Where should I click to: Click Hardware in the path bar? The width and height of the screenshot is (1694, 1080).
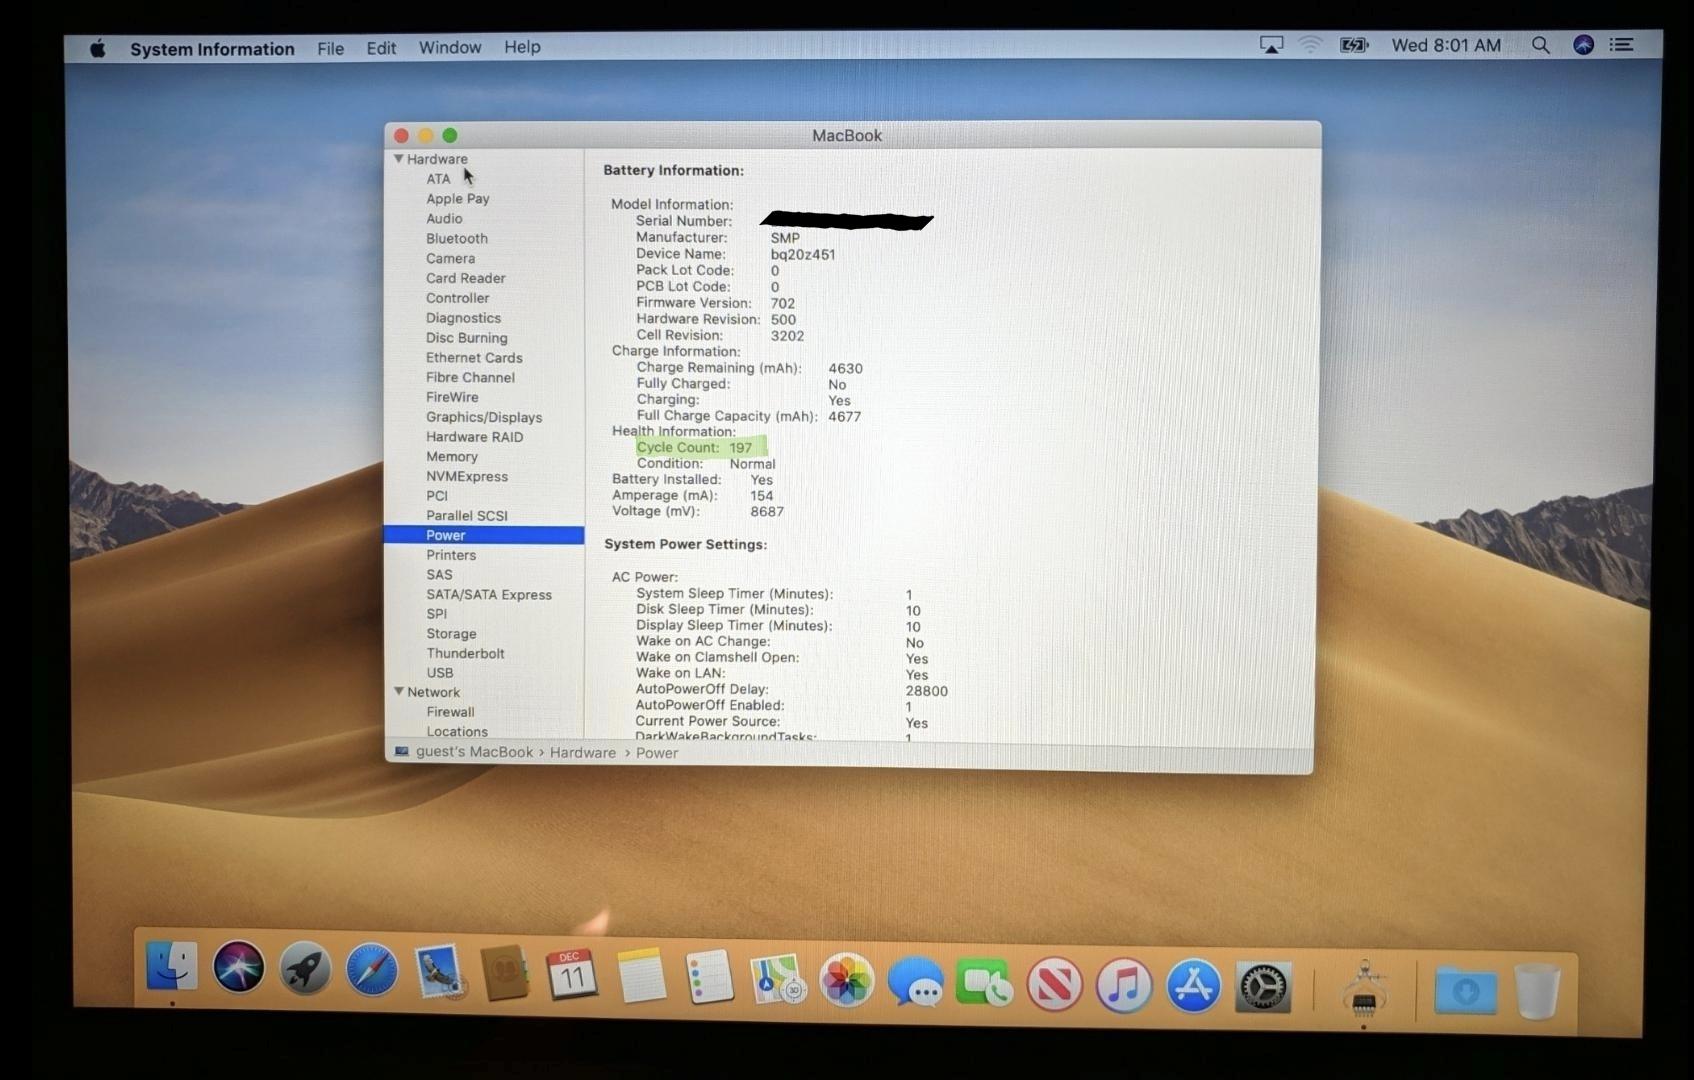(x=583, y=753)
